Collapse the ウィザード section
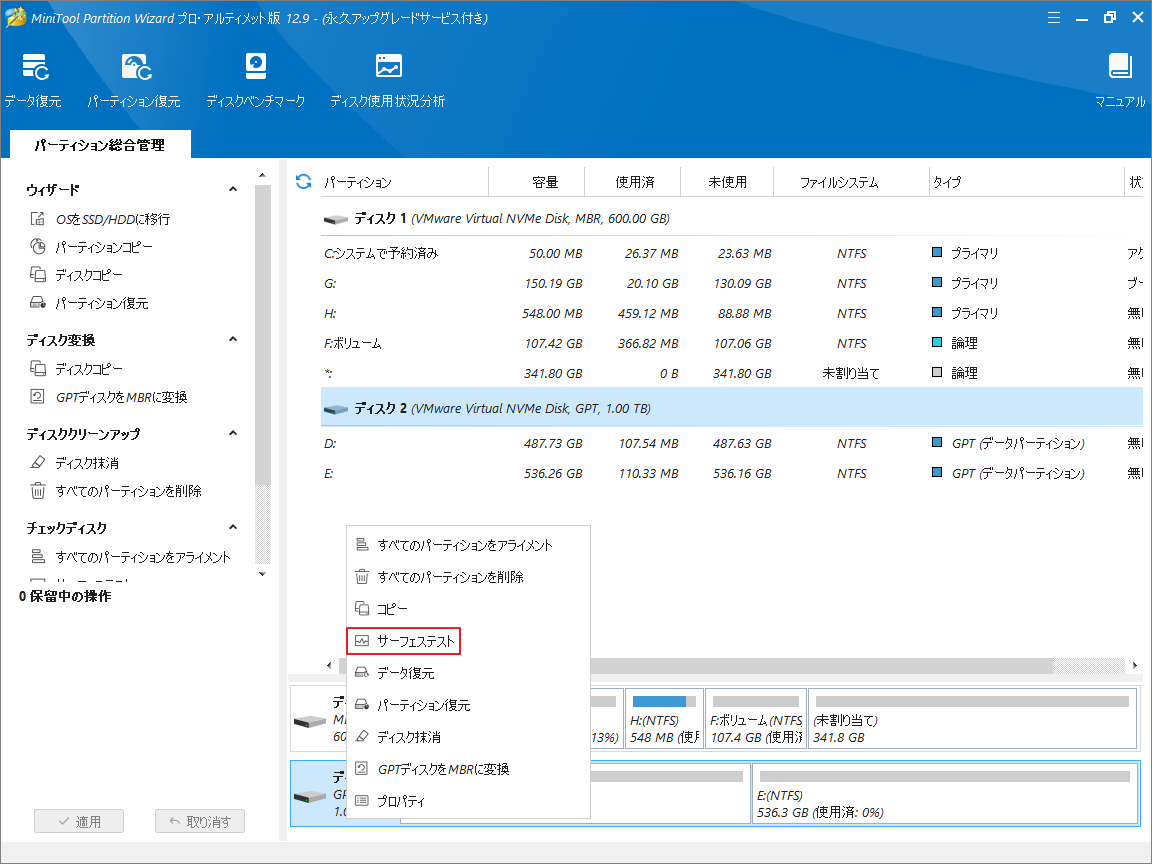The width and height of the screenshot is (1152, 864). click(233, 190)
